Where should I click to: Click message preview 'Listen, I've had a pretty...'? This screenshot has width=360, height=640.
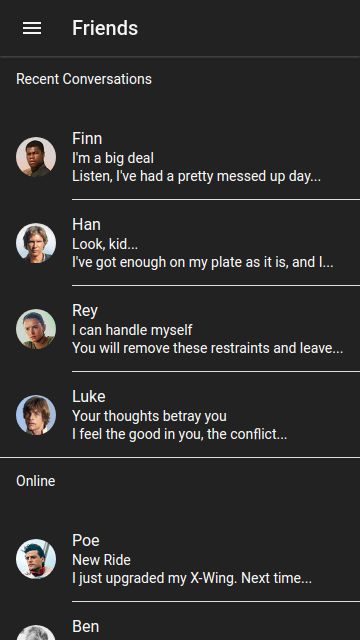tap(196, 176)
